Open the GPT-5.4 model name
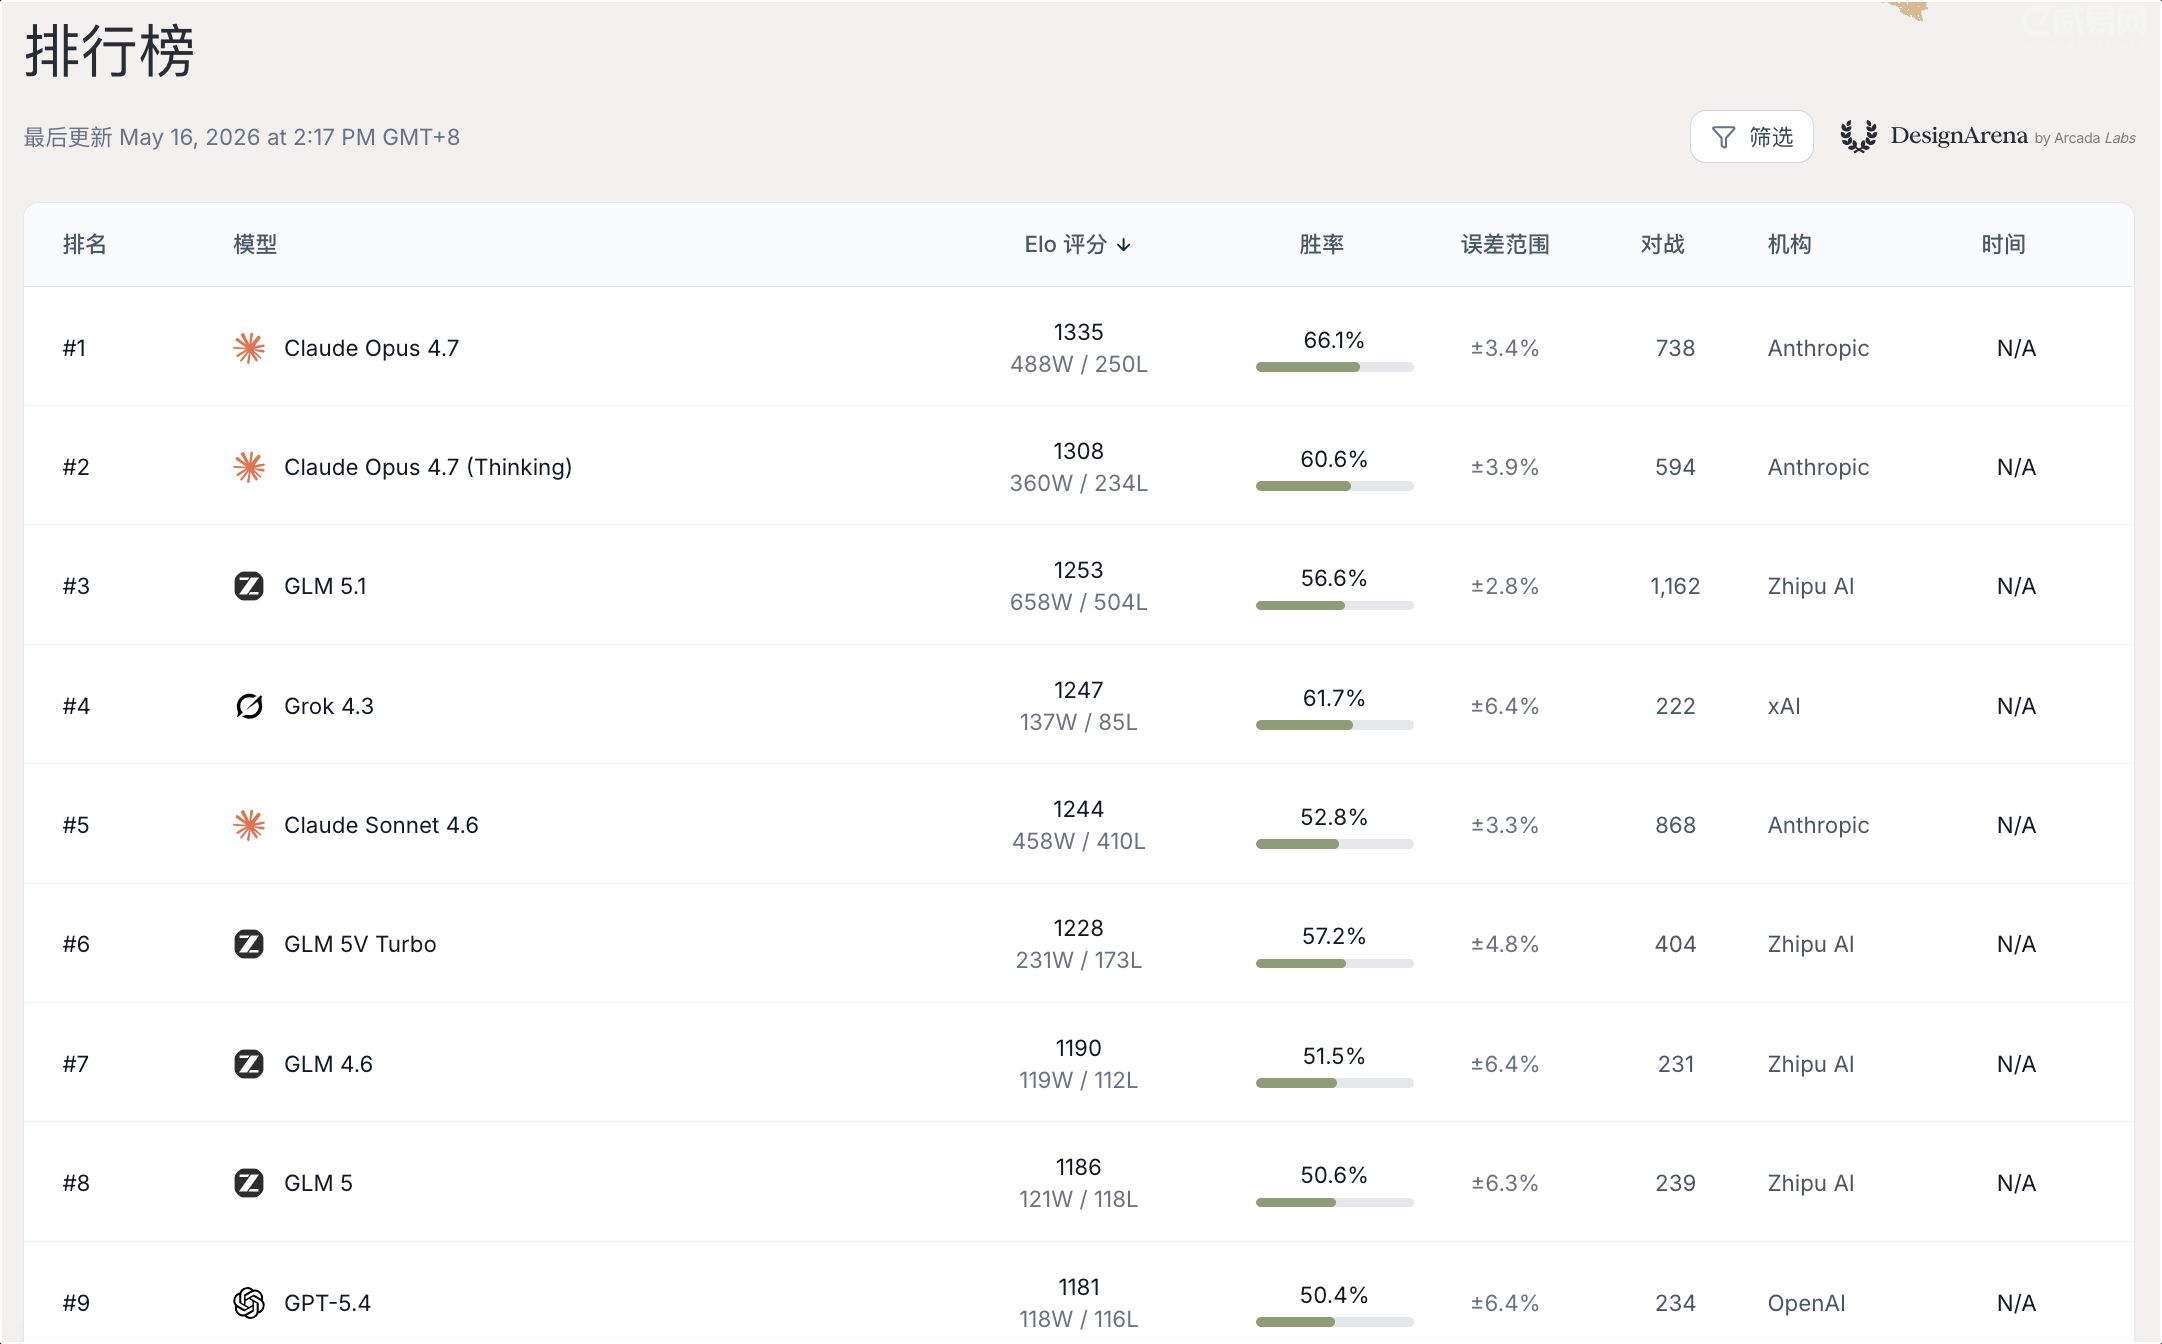Screen dimensions: 2162x1344 (327, 1303)
